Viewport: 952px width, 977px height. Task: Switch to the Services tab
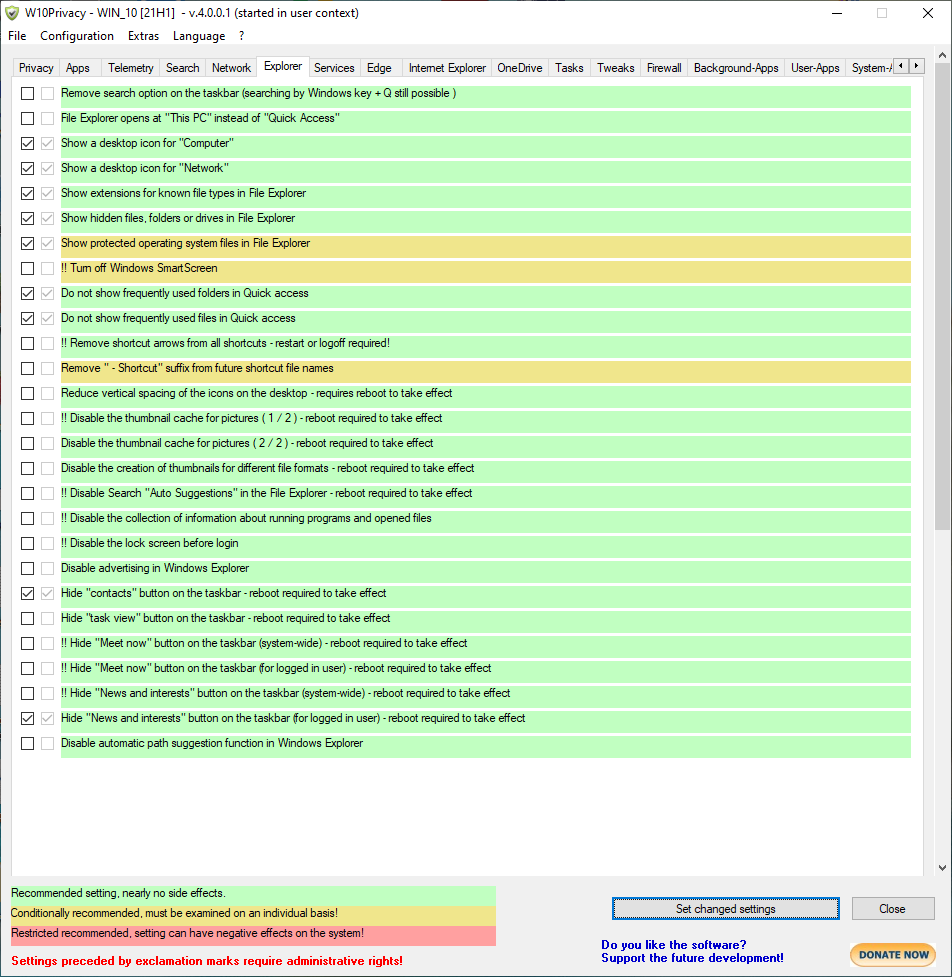[x=334, y=68]
